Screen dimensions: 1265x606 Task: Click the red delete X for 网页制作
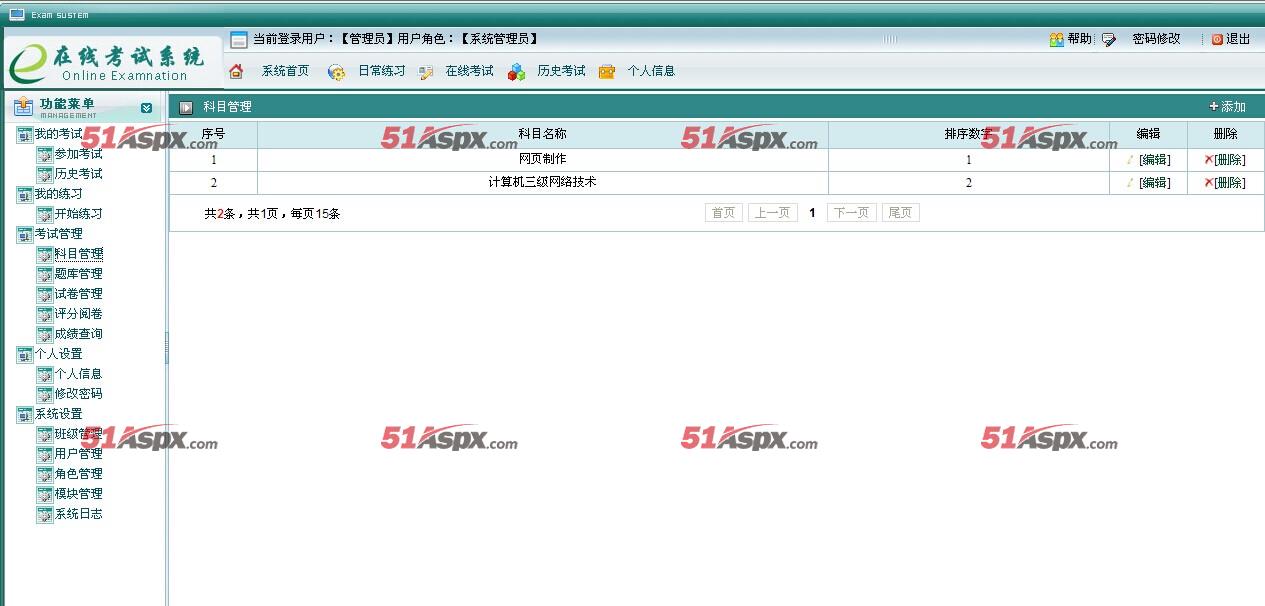coord(1208,159)
